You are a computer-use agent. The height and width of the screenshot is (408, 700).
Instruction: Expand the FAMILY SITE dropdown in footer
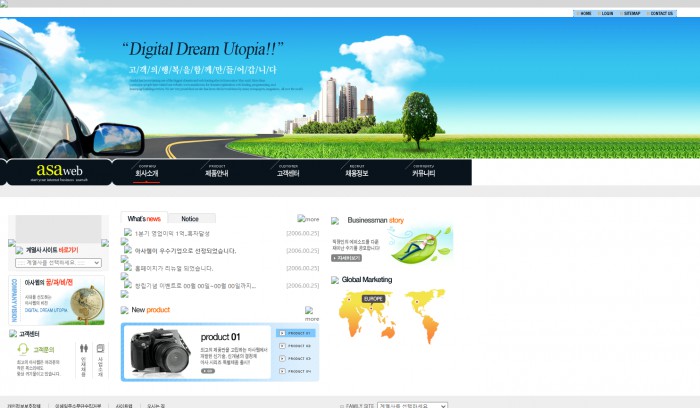point(412,405)
